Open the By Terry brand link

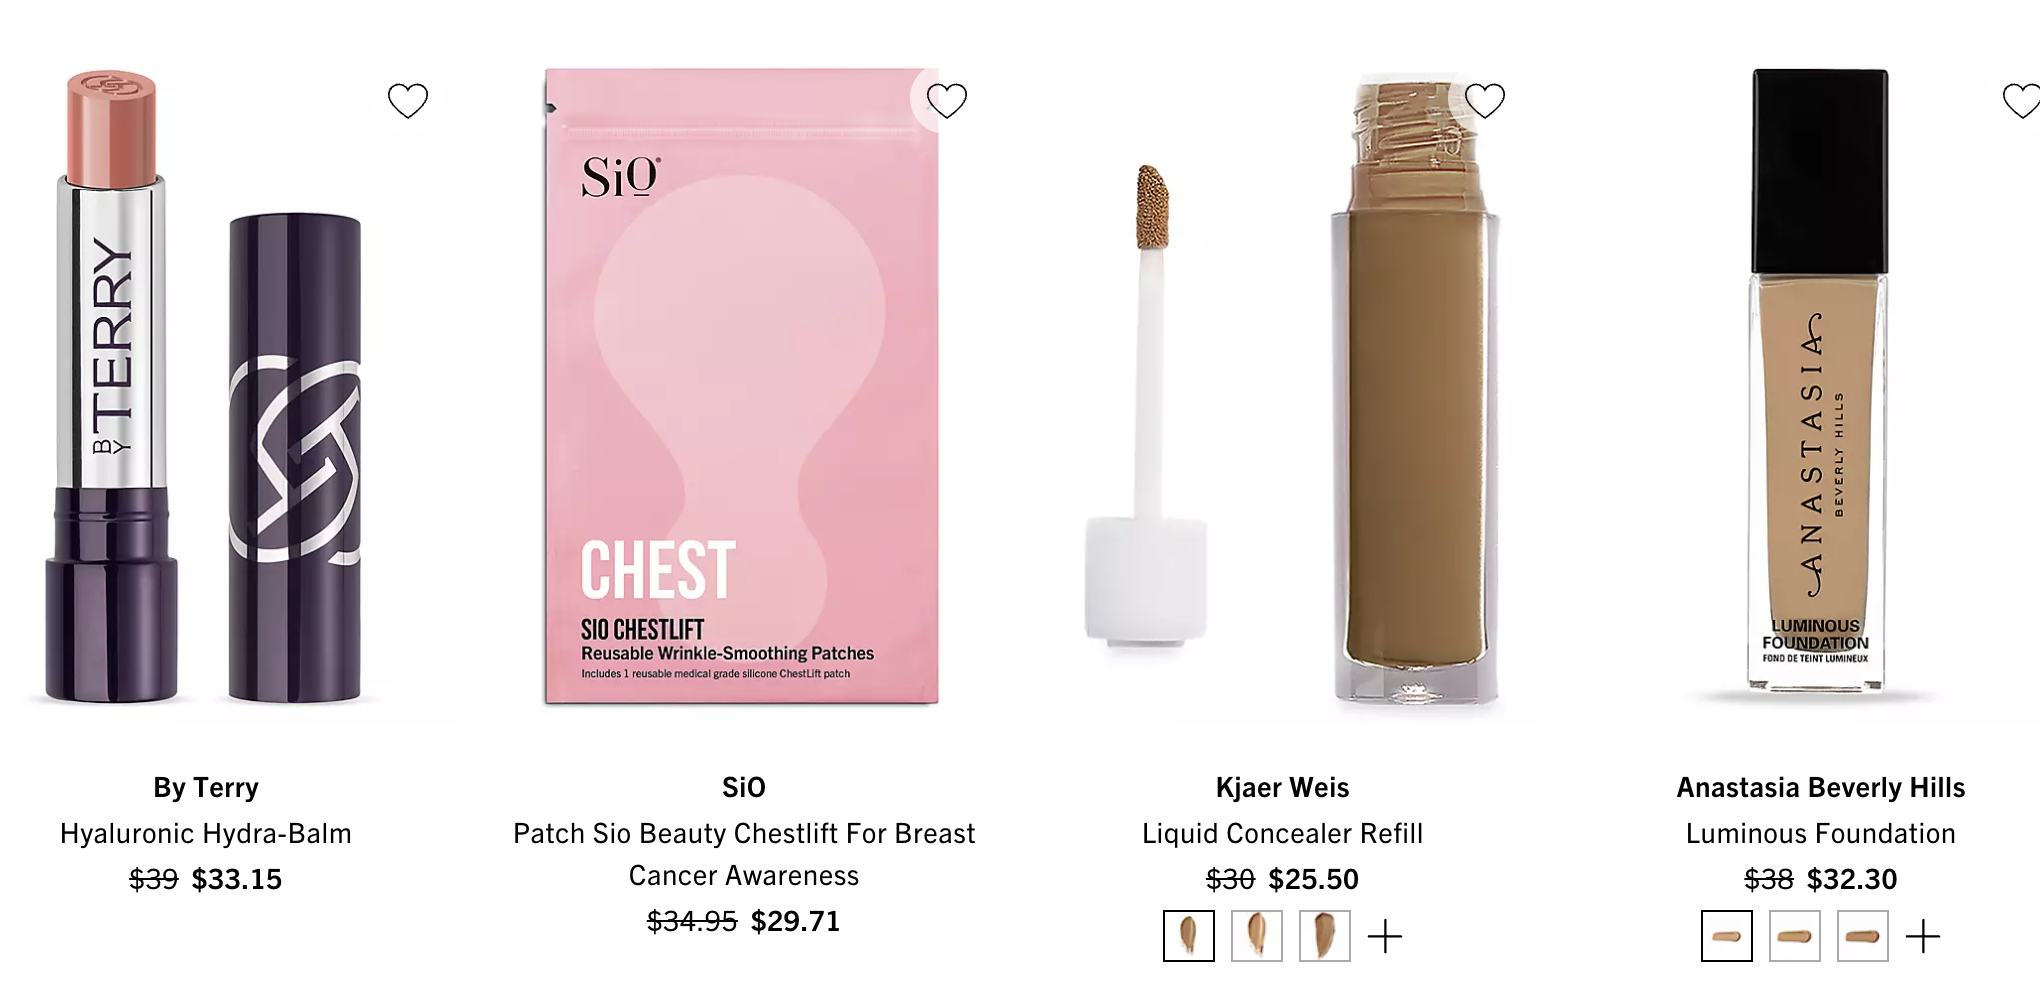(206, 788)
